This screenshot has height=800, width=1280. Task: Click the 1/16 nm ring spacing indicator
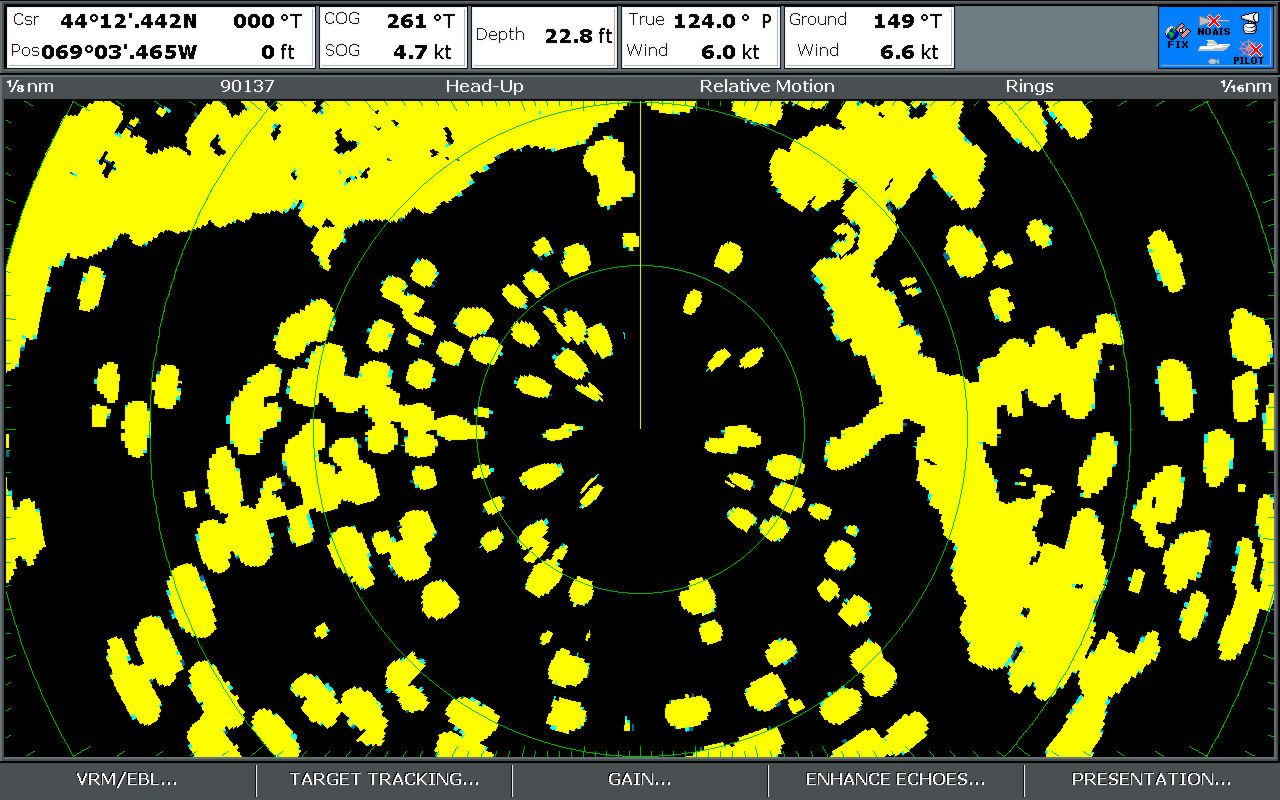pos(1246,86)
